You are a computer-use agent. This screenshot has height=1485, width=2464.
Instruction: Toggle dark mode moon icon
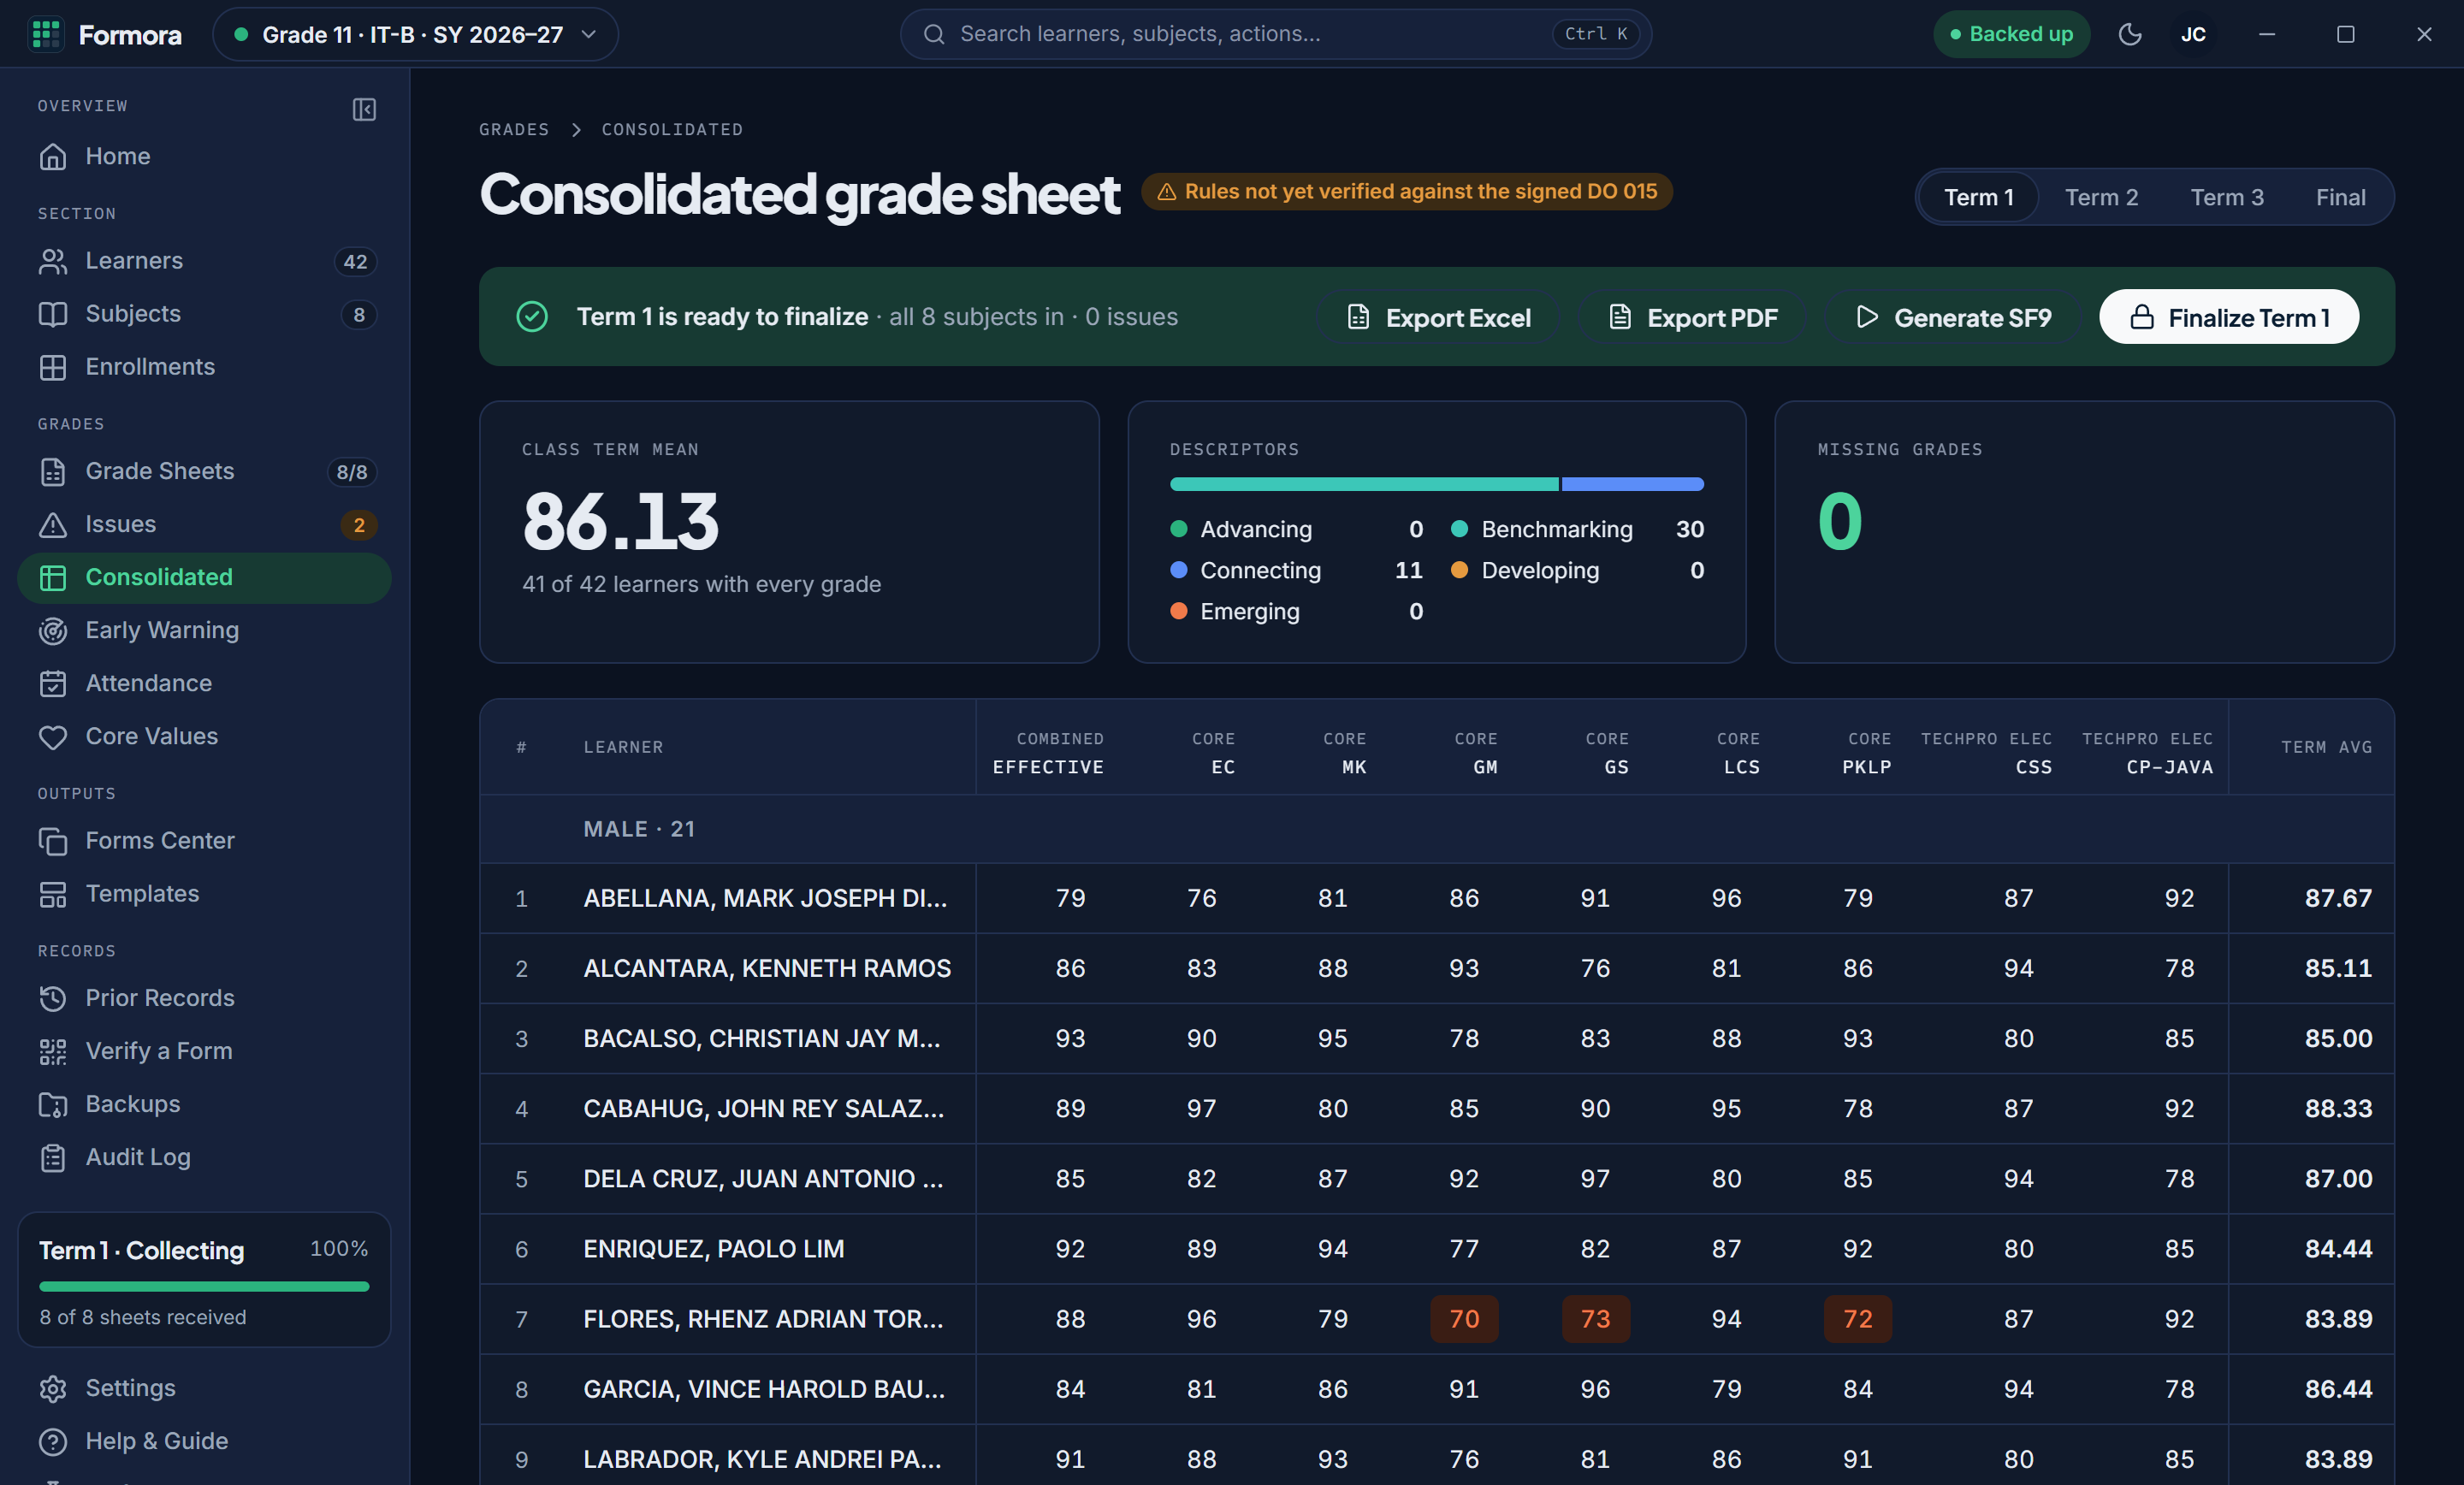point(2130,34)
